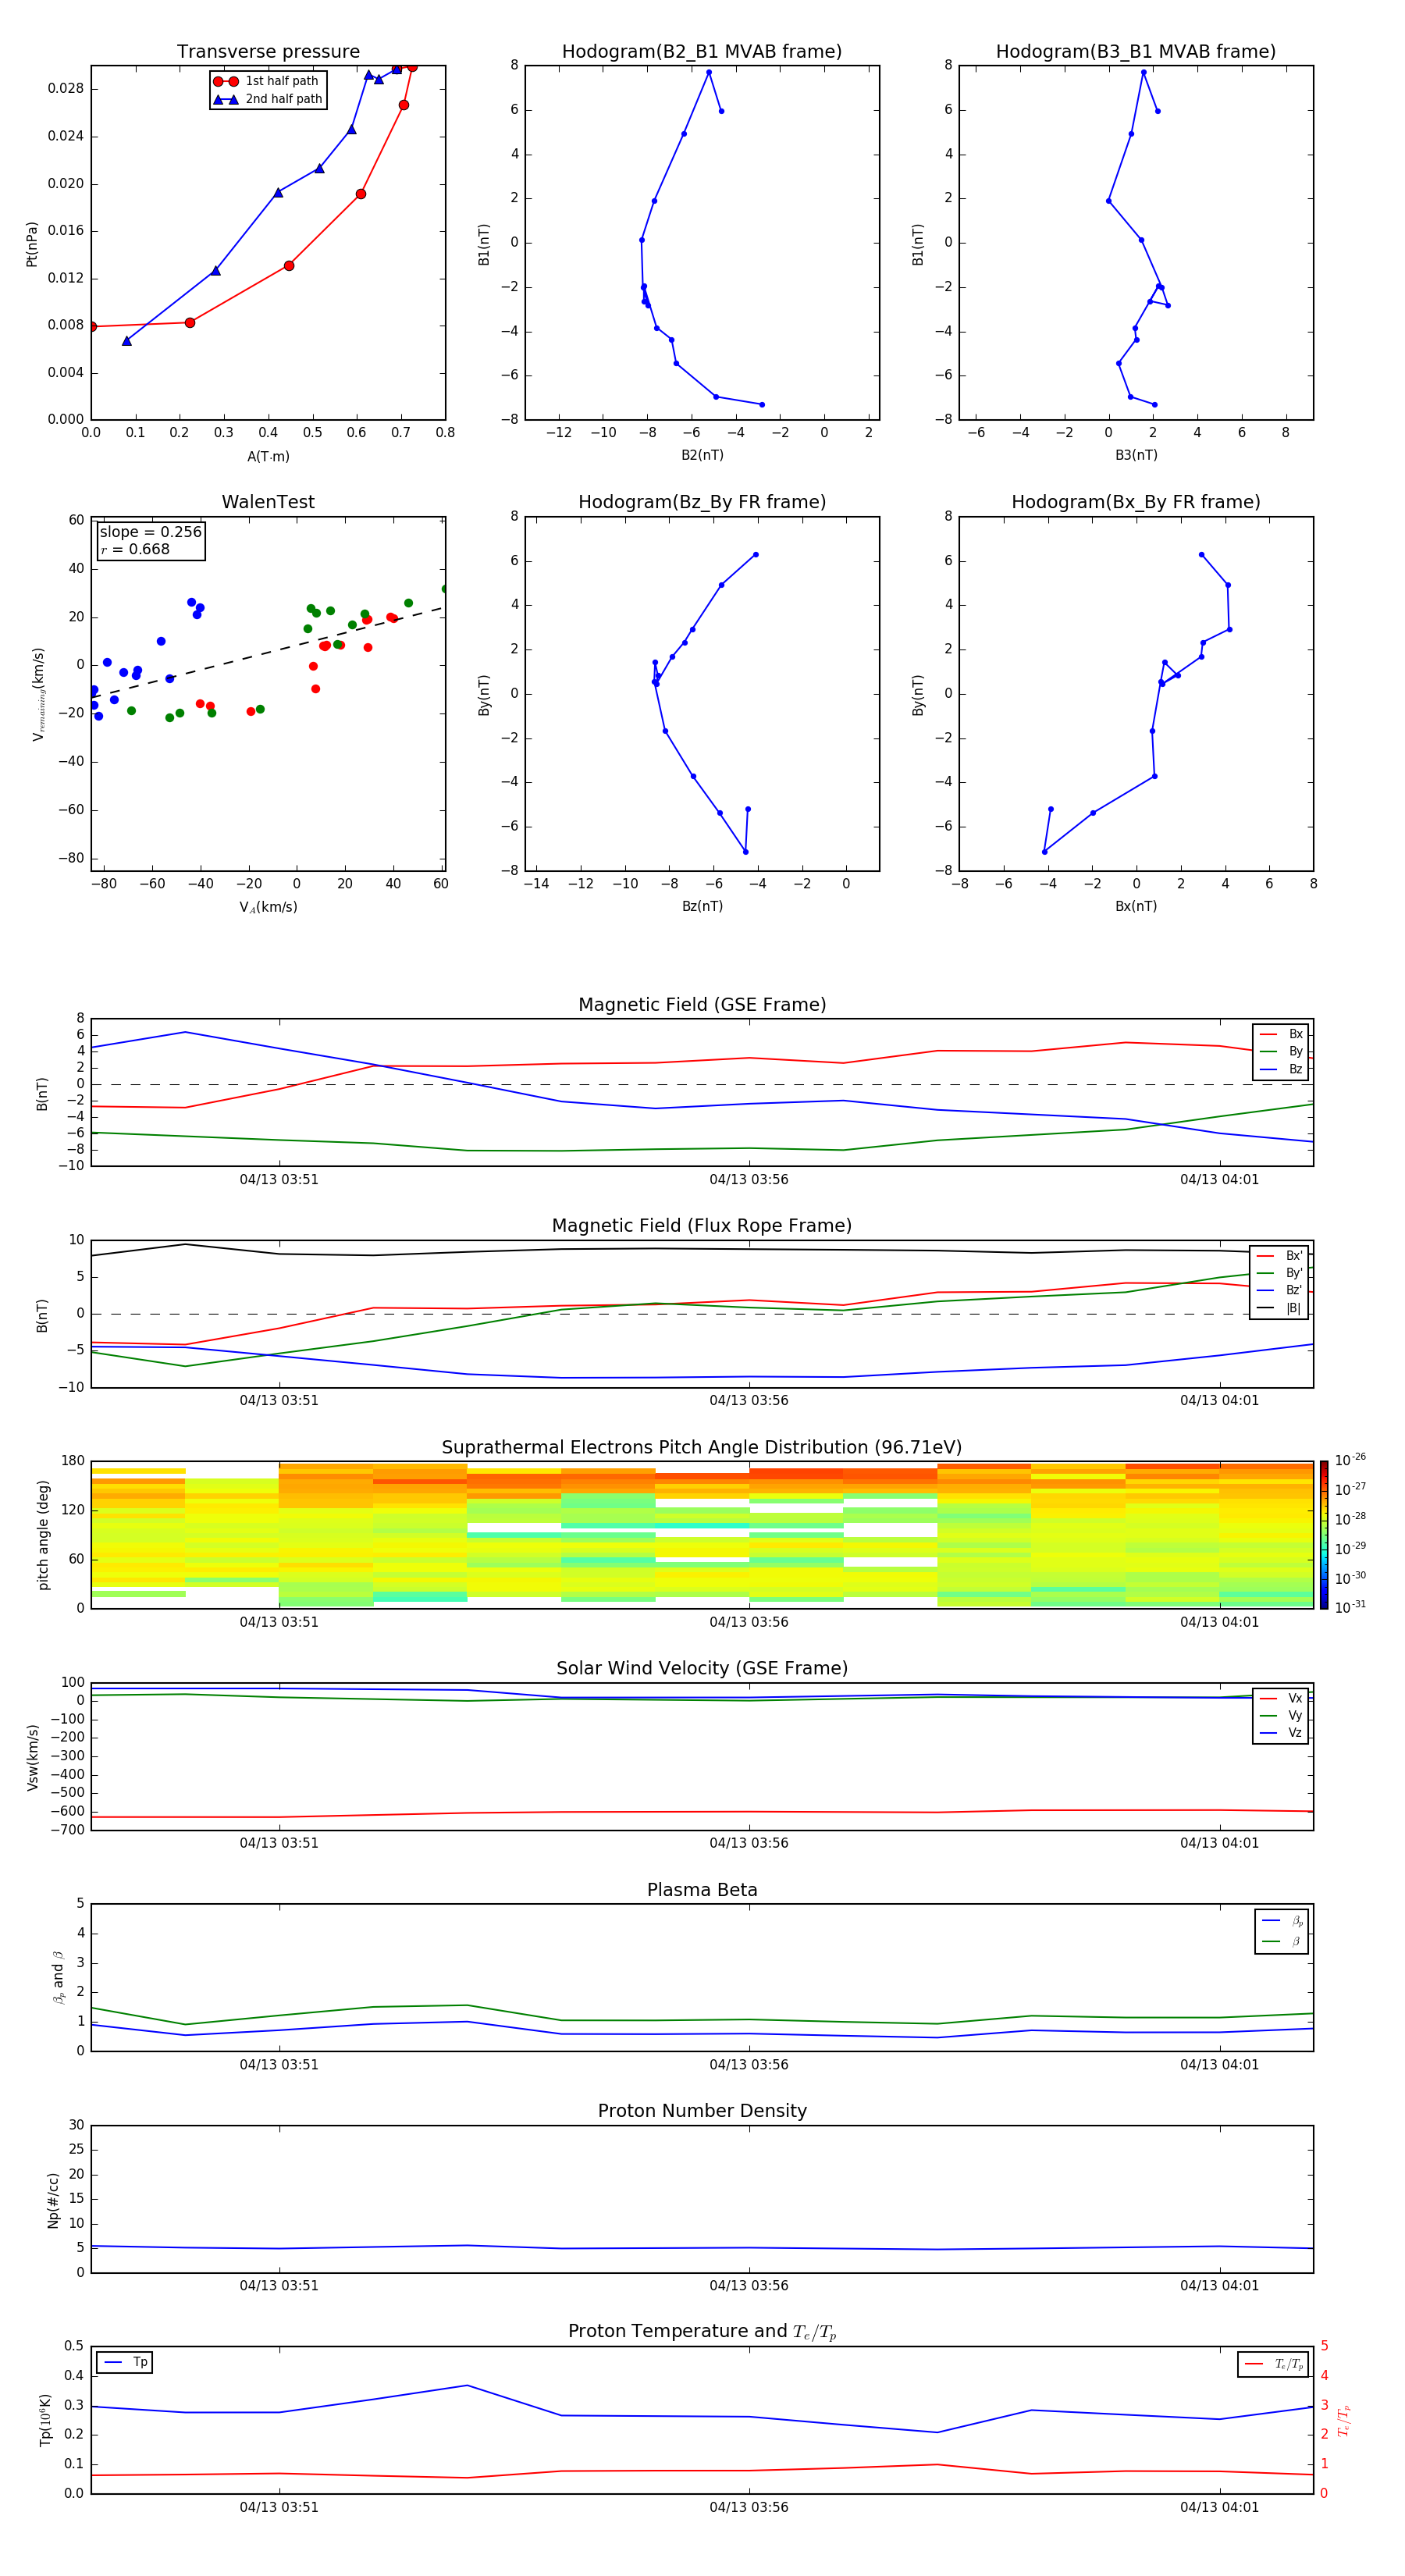Click '04/13 04:01' tick under GSE field plot
The width and height of the screenshot is (1405, 2576).
(1220, 1180)
